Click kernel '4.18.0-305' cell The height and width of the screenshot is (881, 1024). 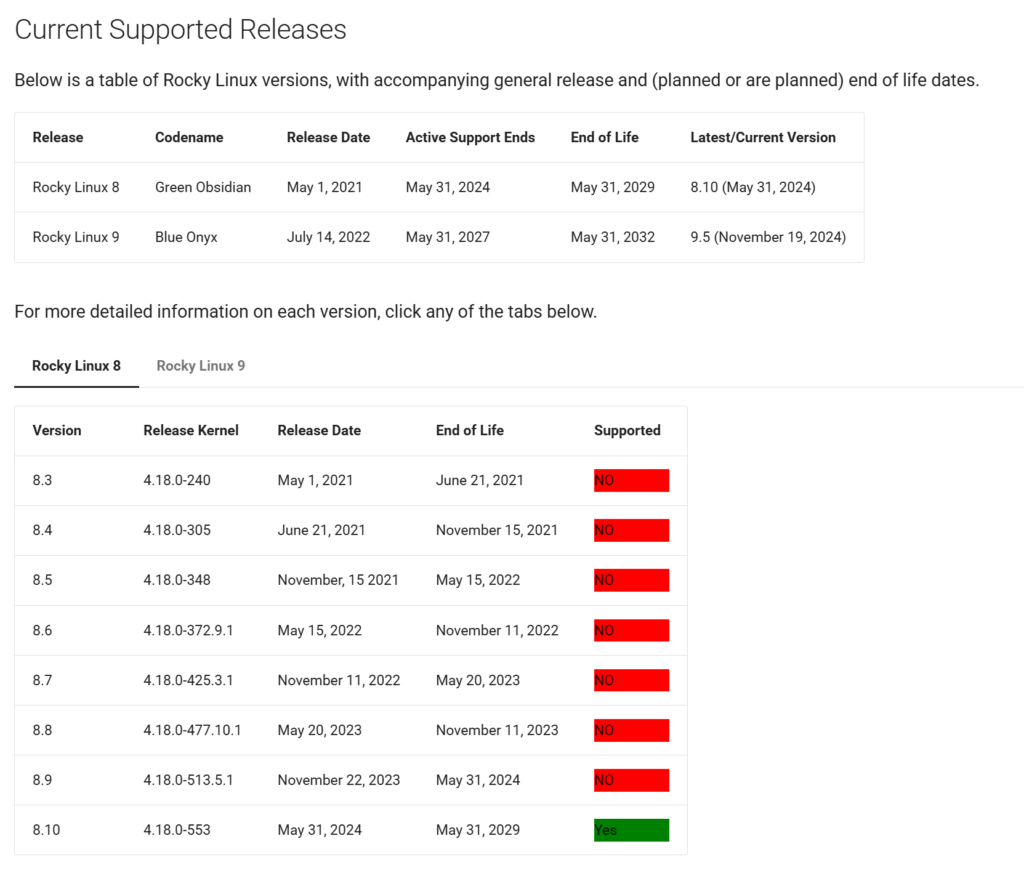pyautogui.click(x=177, y=530)
